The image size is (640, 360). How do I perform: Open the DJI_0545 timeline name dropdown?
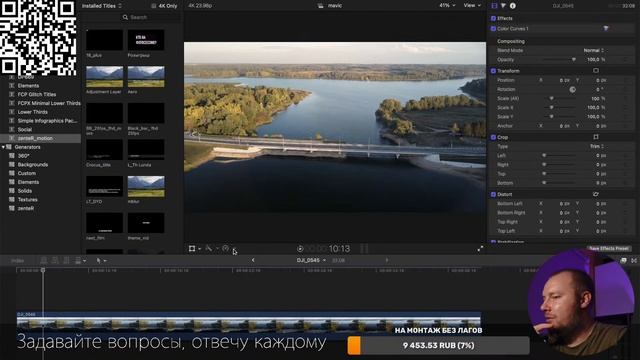pyautogui.click(x=311, y=260)
